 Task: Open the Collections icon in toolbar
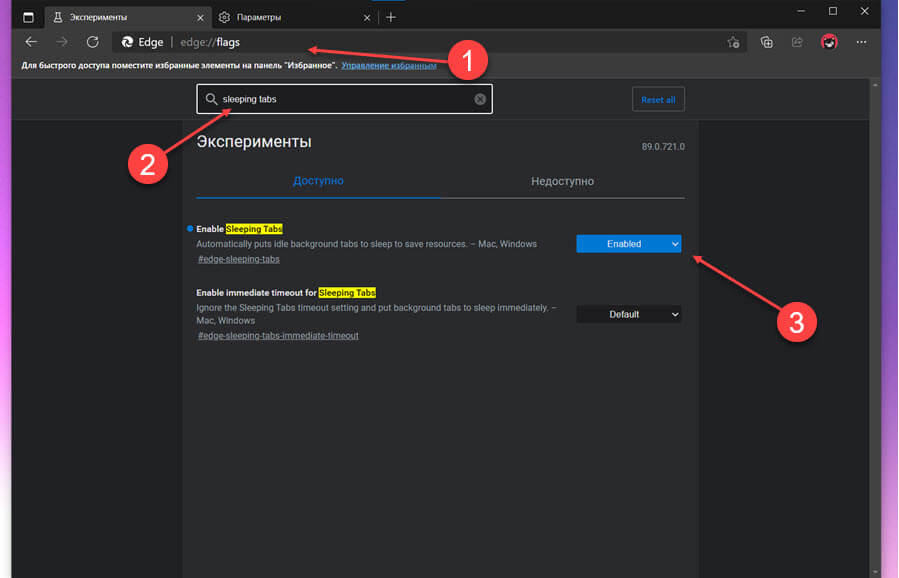[767, 42]
